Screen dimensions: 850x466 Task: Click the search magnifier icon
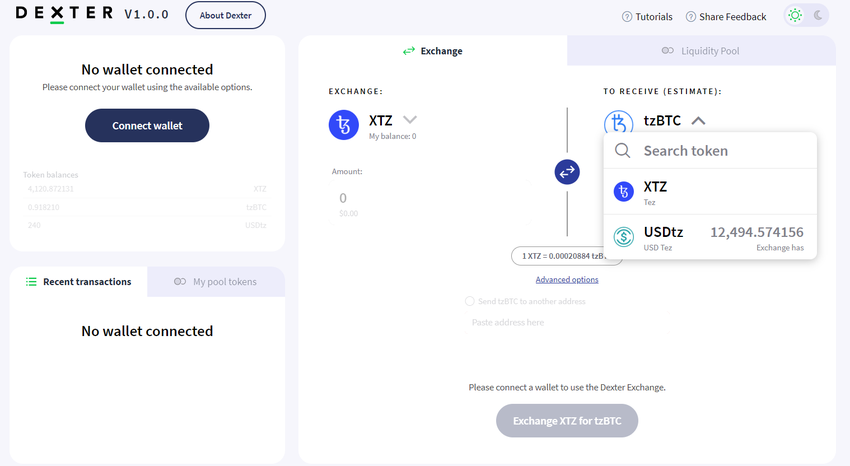pyautogui.click(x=623, y=151)
